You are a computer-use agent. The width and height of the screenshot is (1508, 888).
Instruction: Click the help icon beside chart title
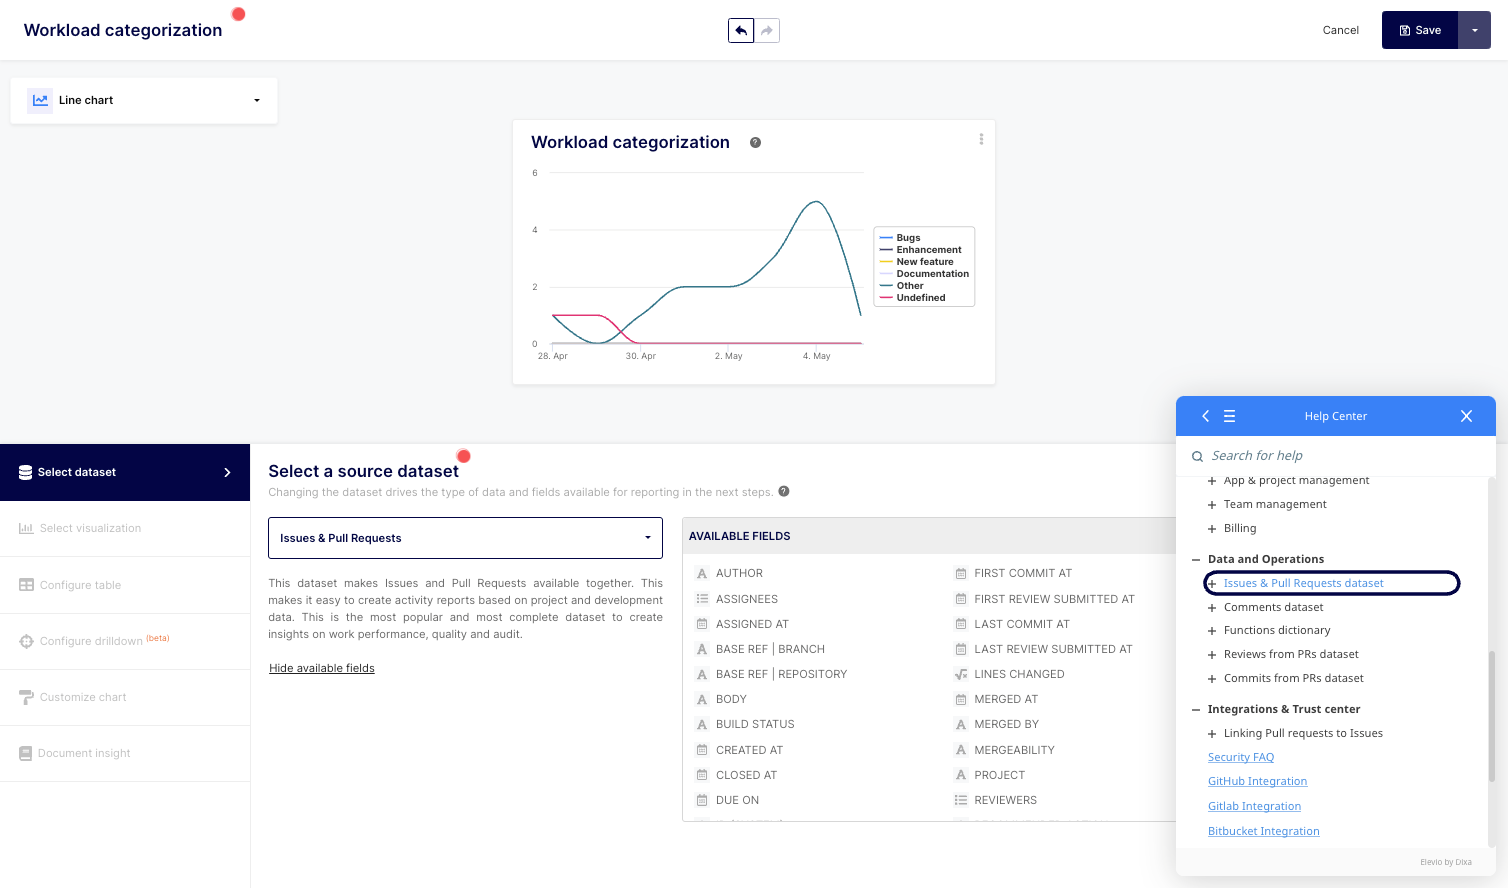click(755, 143)
